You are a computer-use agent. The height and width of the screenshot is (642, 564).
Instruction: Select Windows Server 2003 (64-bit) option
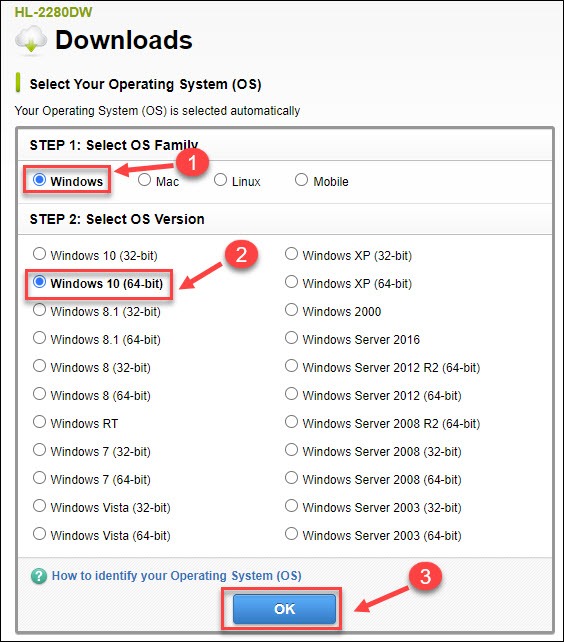(291, 533)
